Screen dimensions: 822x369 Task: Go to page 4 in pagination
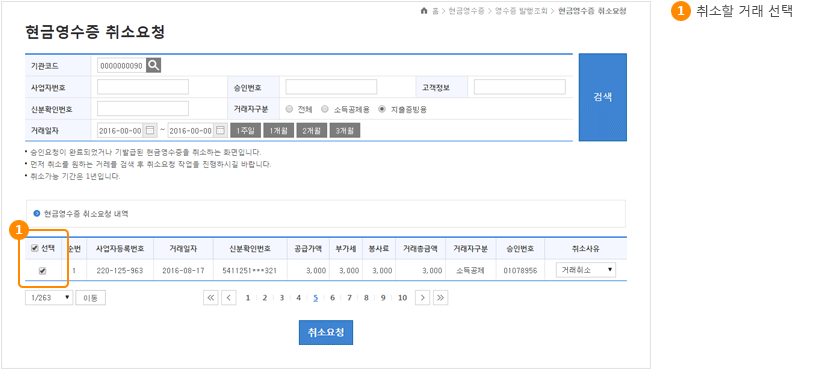pyautogui.click(x=298, y=298)
